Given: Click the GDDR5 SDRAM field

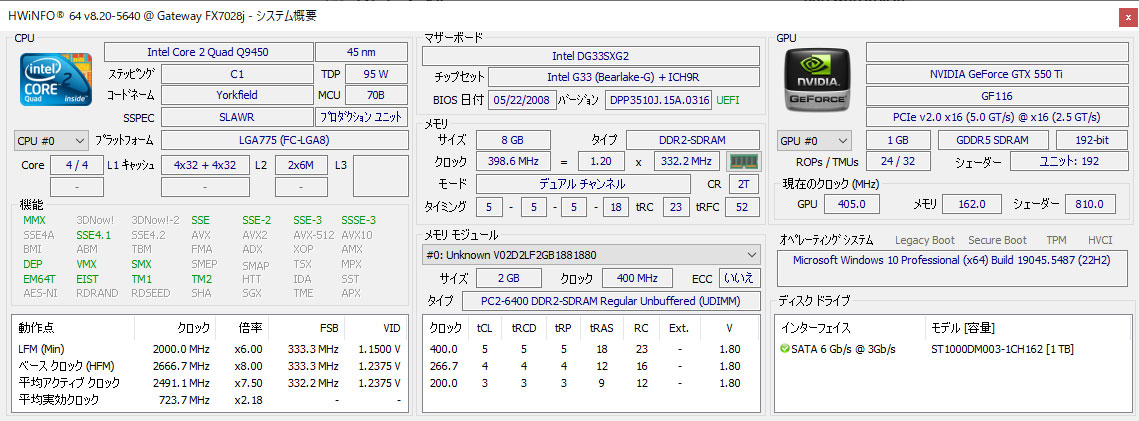Looking at the screenshot, I should (x=993, y=140).
